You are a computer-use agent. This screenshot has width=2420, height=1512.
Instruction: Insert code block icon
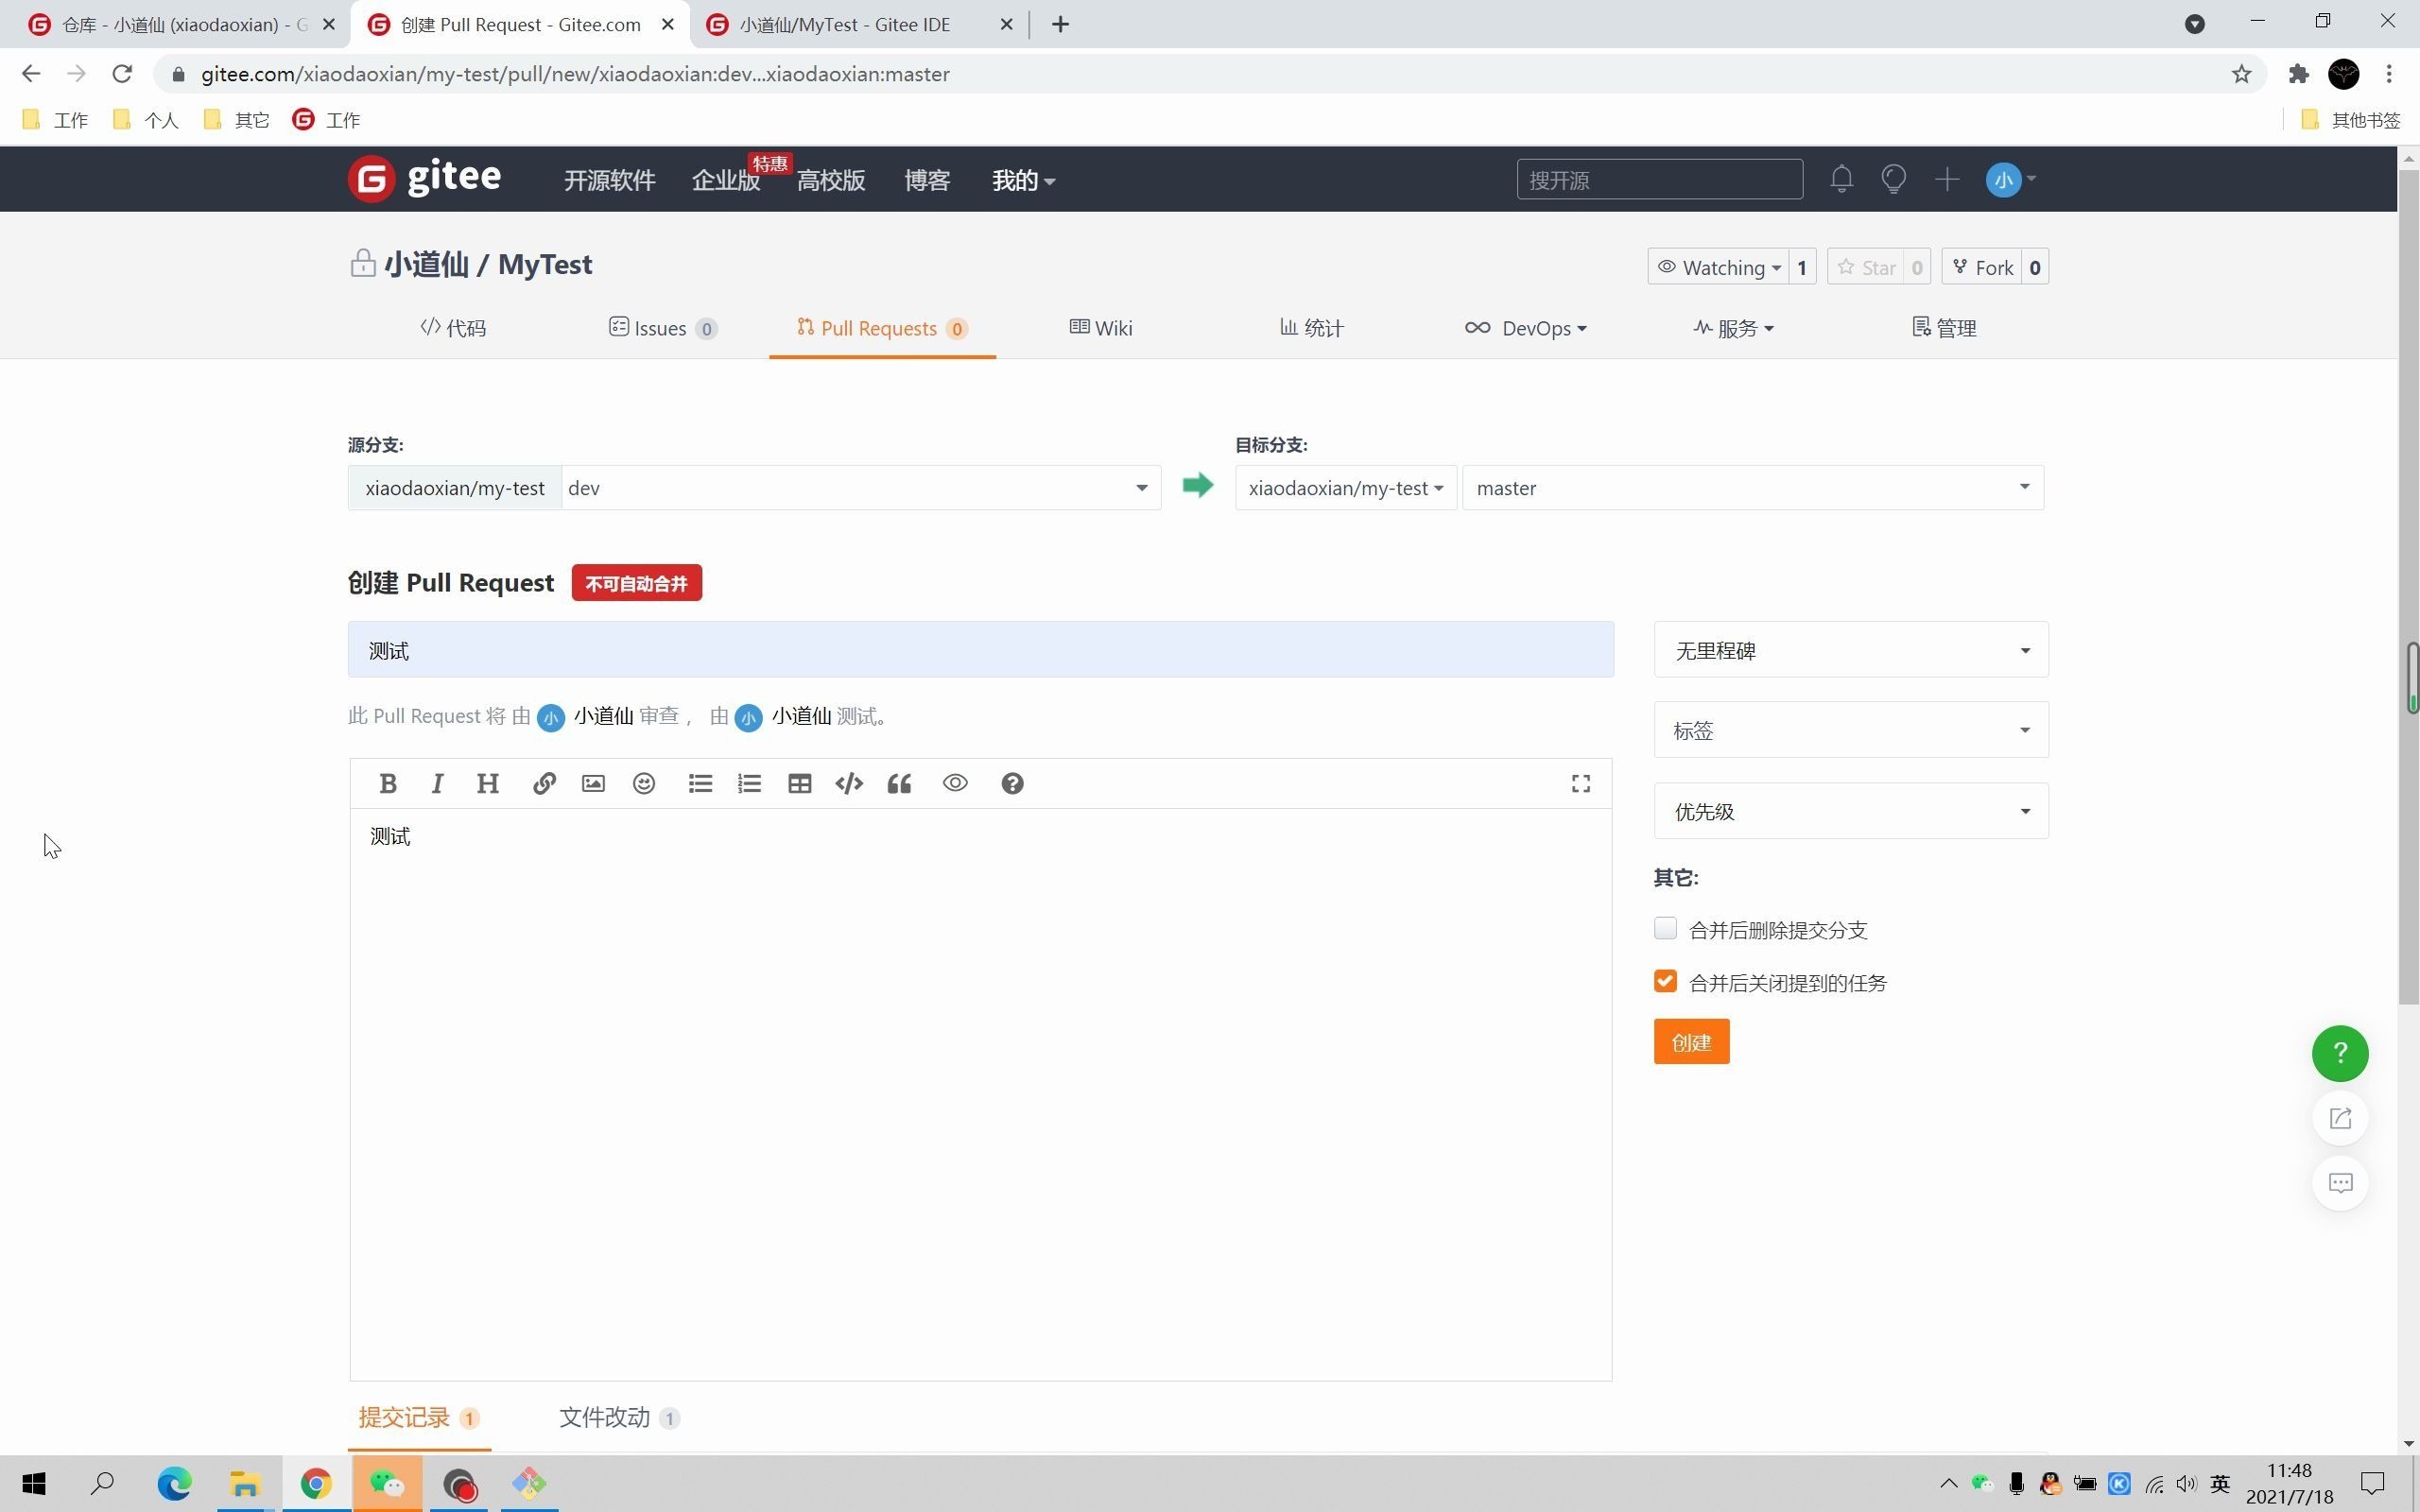coord(849,784)
